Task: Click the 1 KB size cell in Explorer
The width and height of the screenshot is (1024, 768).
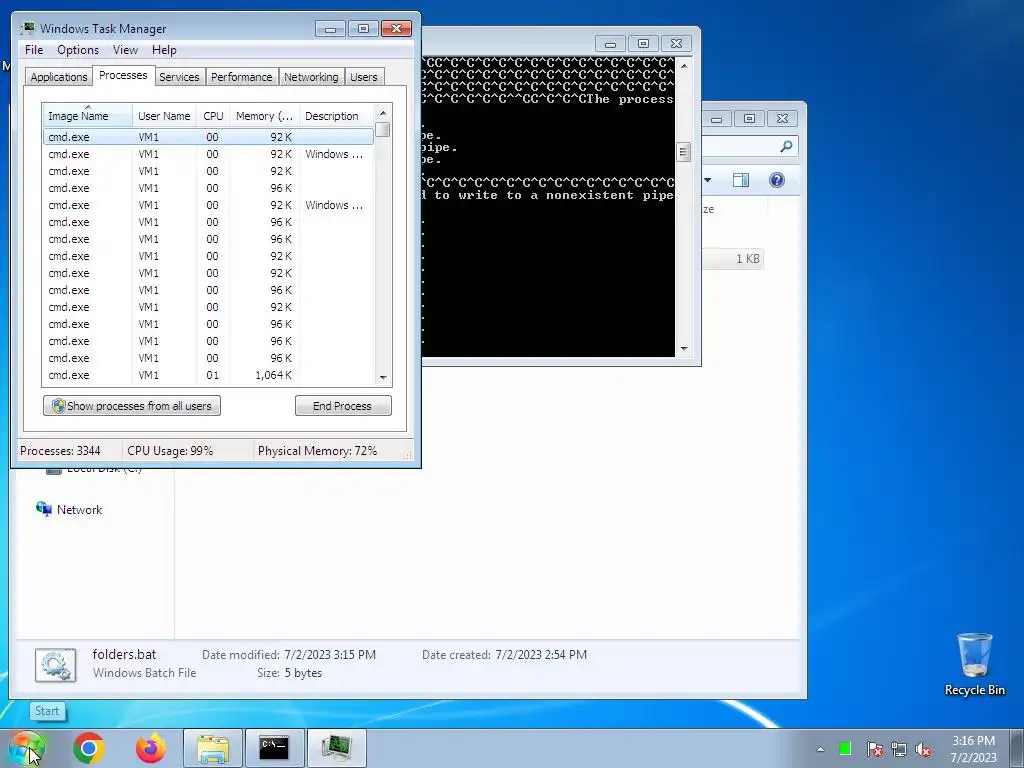Action: pyautogui.click(x=747, y=259)
